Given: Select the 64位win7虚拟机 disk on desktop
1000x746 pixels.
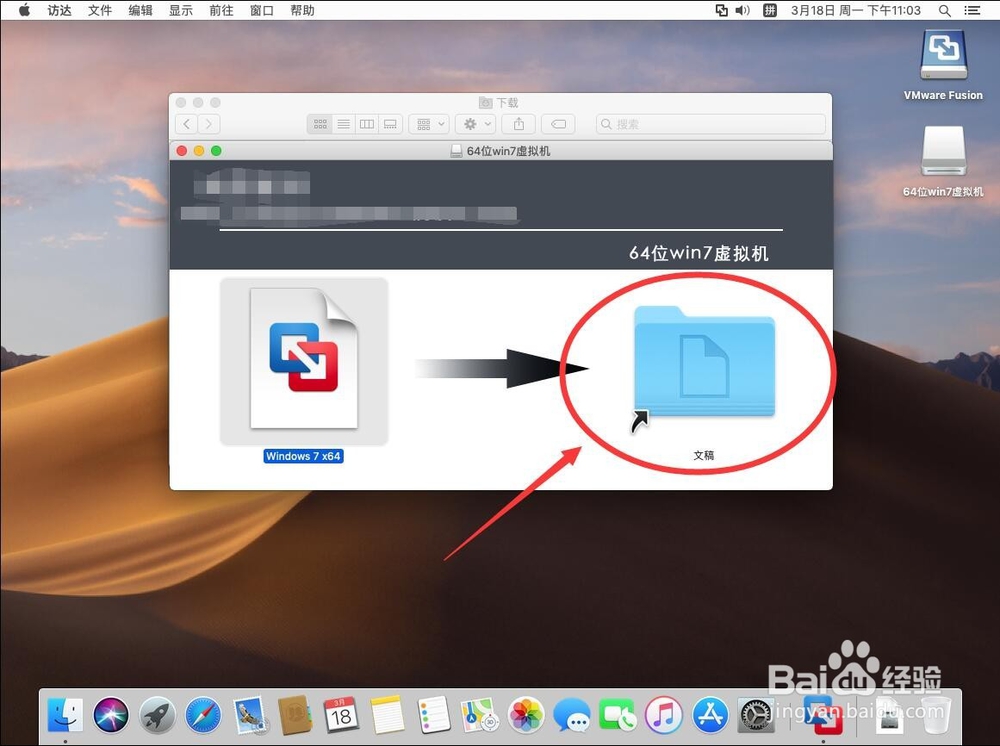Looking at the screenshot, I should (x=943, y=152).
